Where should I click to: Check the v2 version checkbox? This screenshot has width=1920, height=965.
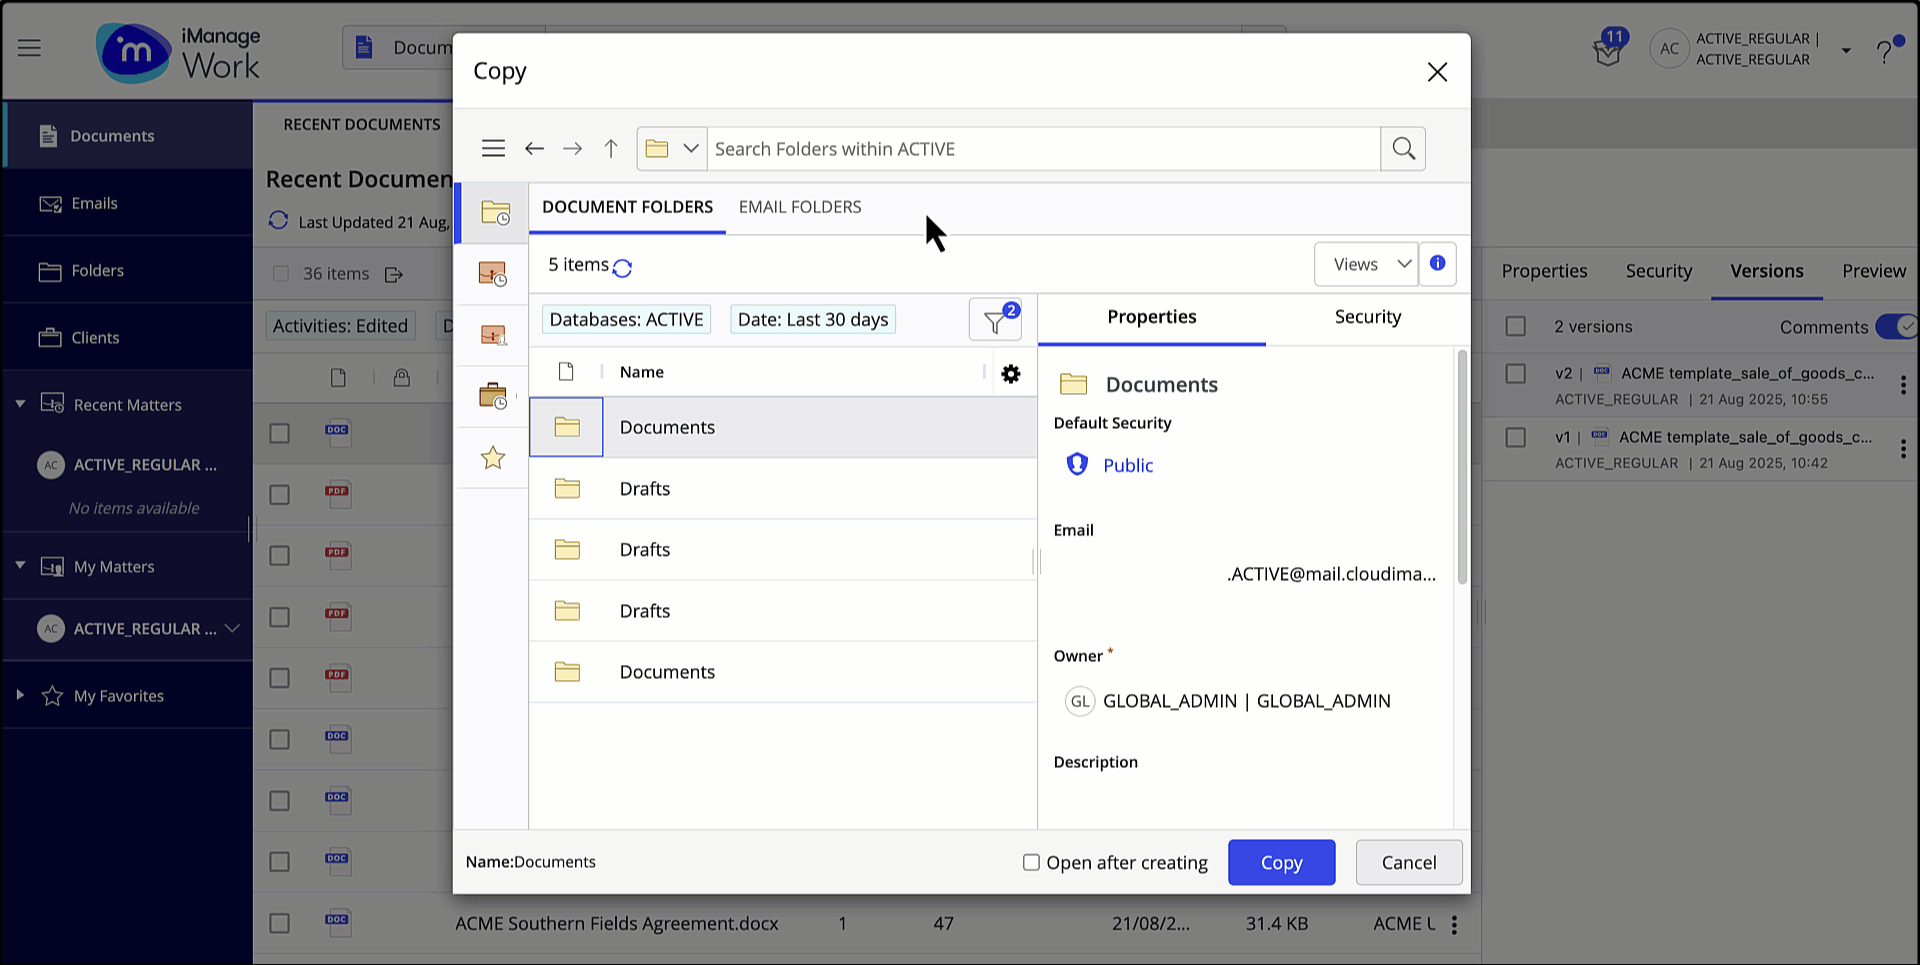click(x=1516, y=374)
